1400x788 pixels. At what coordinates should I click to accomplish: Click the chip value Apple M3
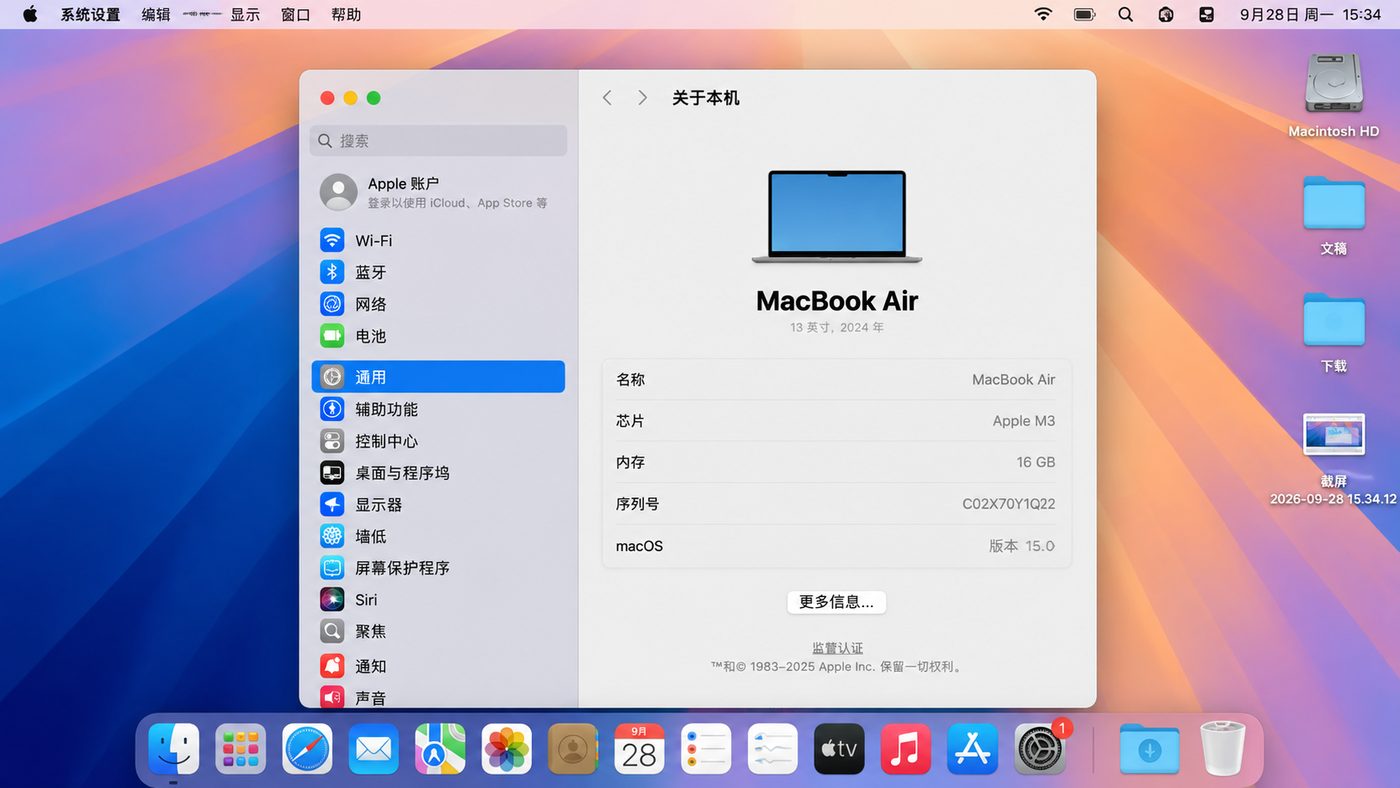pos(1024,421)
